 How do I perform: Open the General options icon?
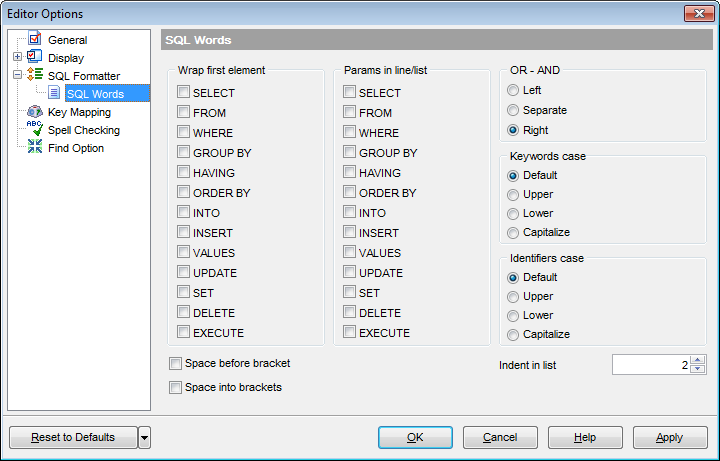pos(35,39)
